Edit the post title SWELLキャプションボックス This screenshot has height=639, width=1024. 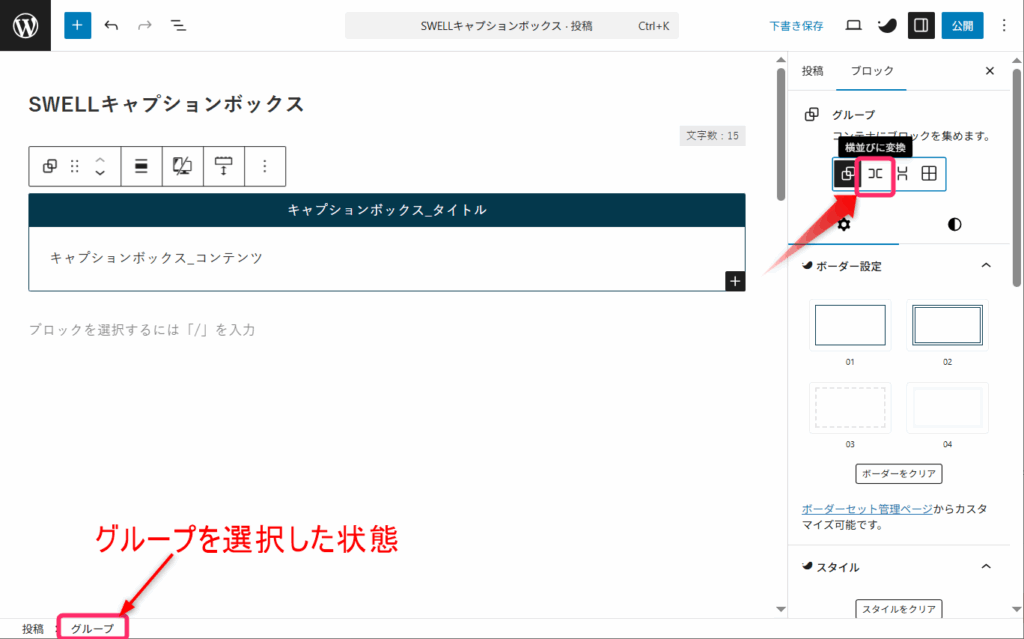pyautogui.click(x=167, y=104)
